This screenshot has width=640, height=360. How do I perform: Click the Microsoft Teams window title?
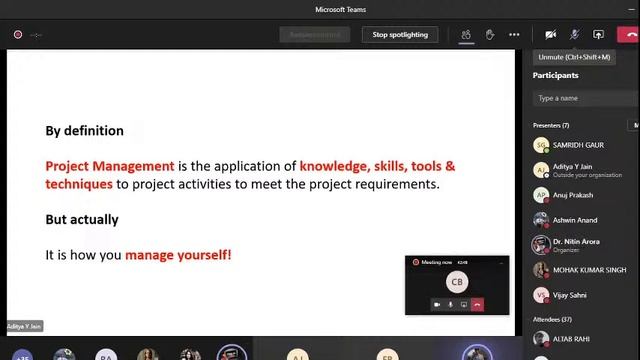[x=340, y=9]
